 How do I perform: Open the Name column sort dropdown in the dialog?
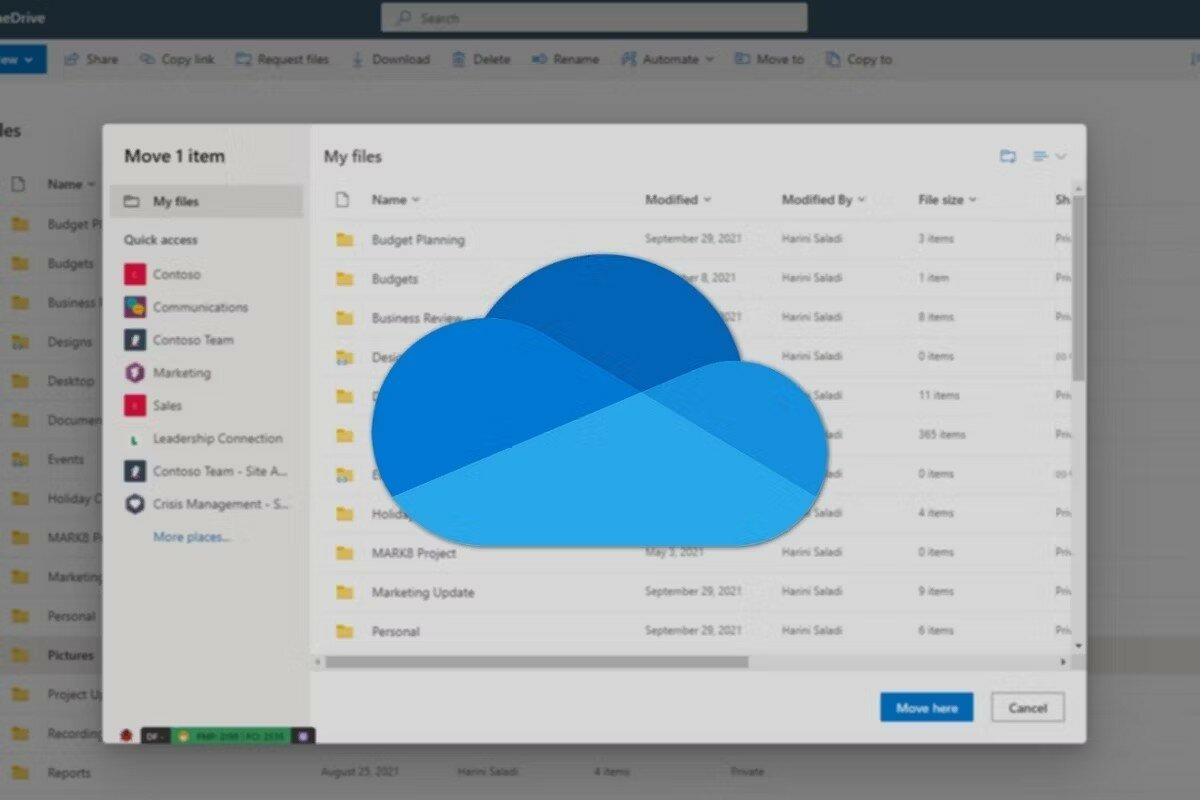[416, 200]
